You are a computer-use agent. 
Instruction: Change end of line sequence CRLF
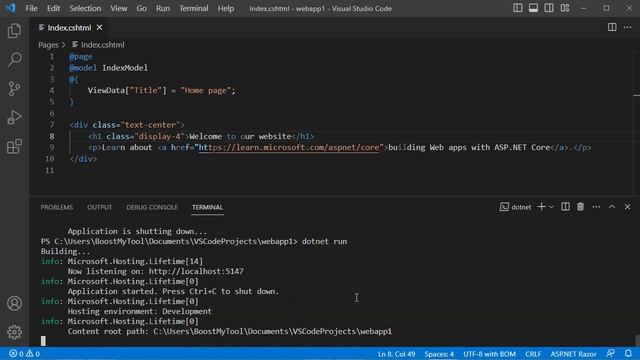click(x=533, y=354)
